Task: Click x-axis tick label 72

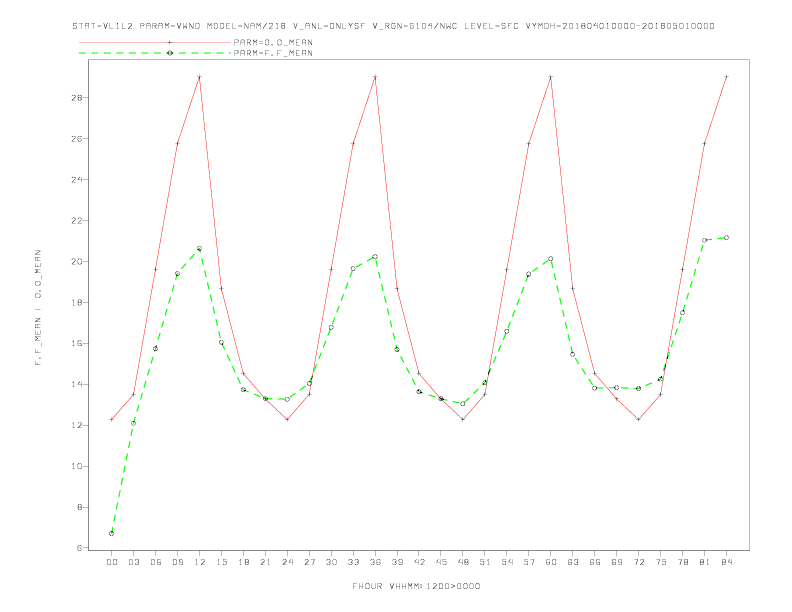Action: pos(638,562)
